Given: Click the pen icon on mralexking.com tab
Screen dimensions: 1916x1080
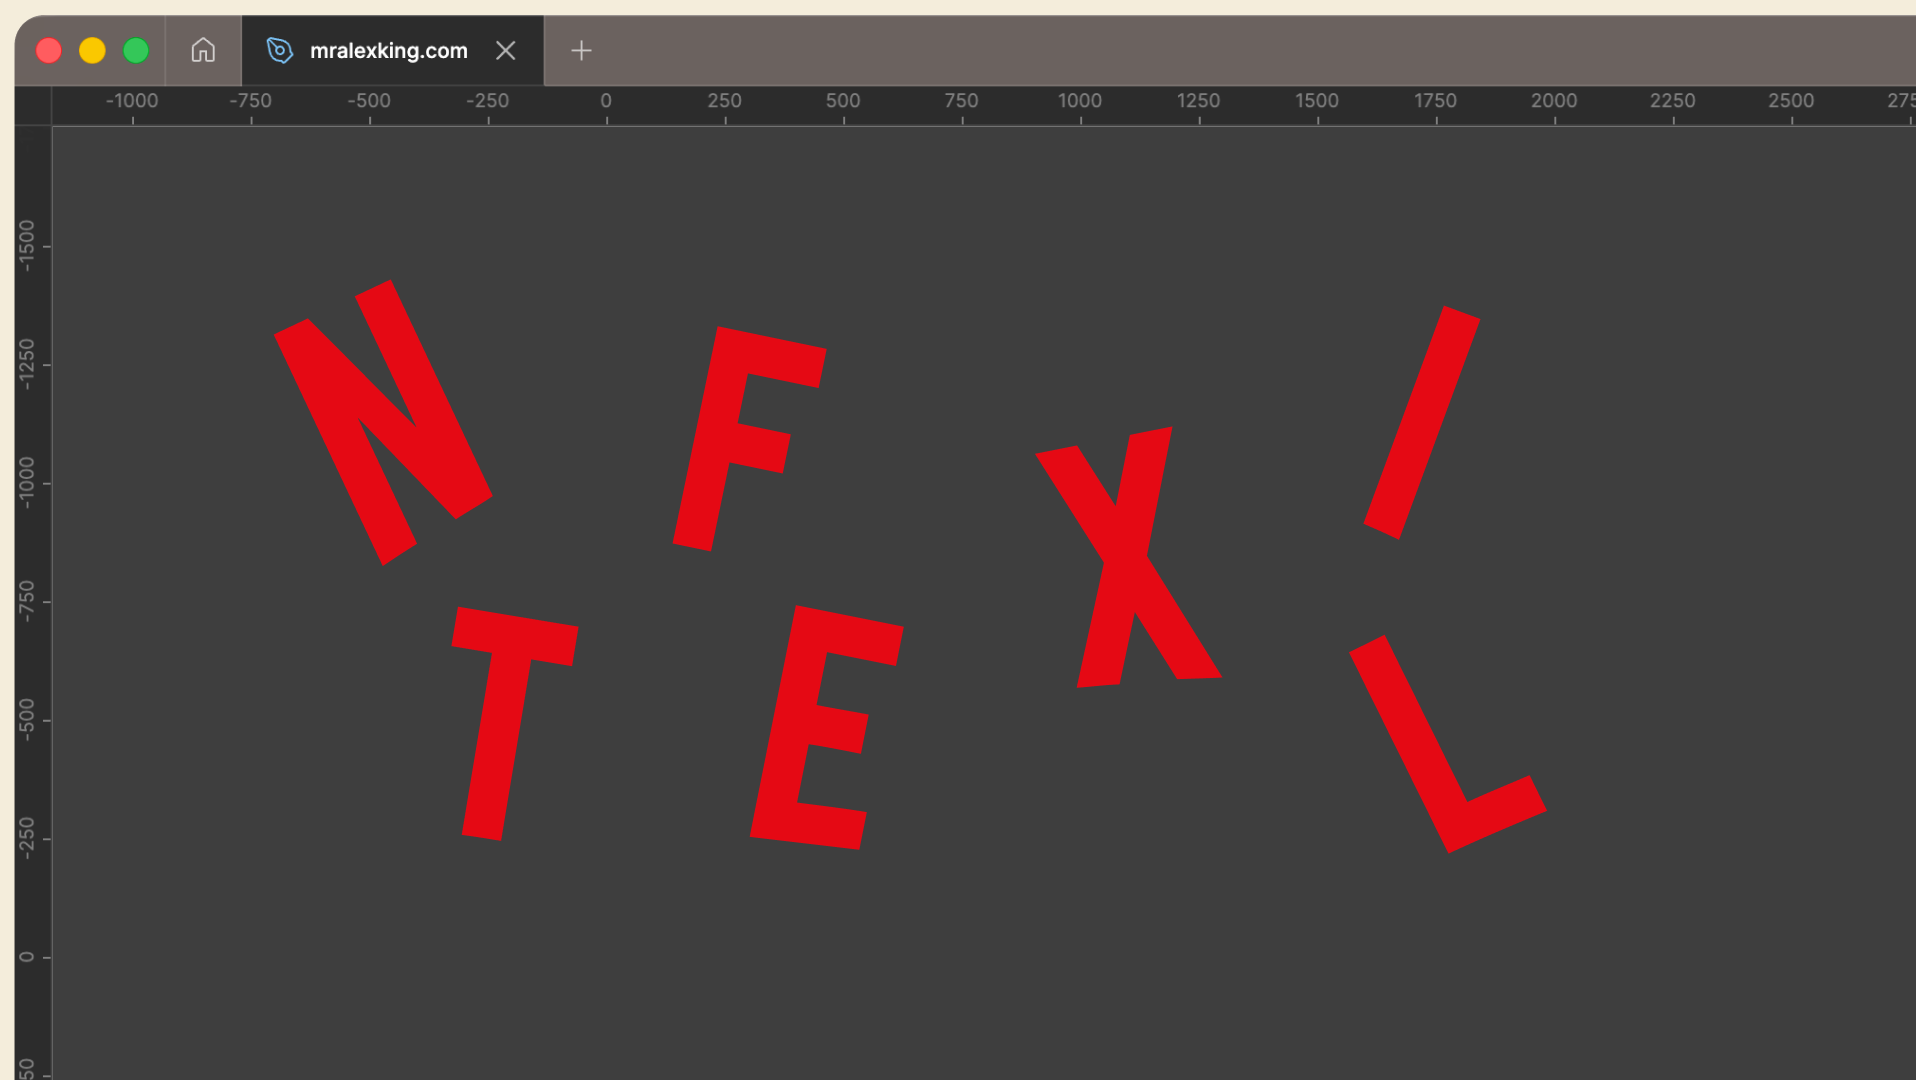Looking at the screenshot, I should [280, 50].
